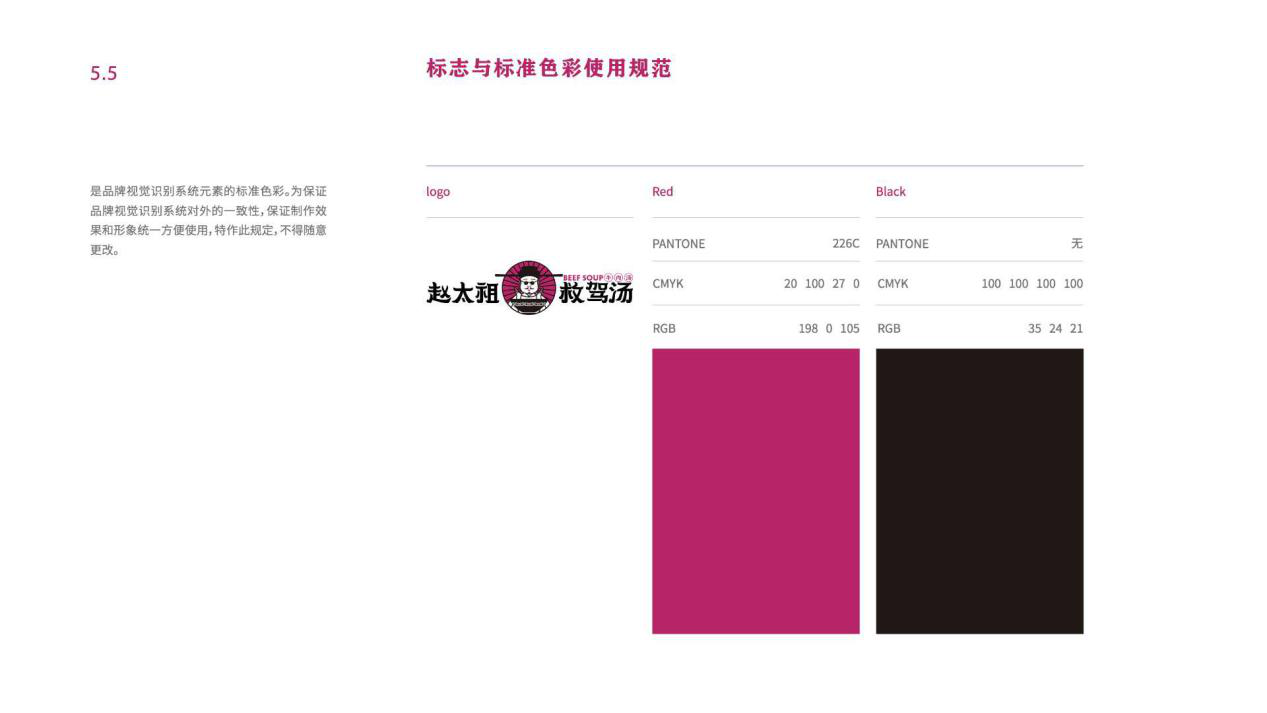Click the RGB value 198 0 105

pyautogui.click(x=828, y=329)
